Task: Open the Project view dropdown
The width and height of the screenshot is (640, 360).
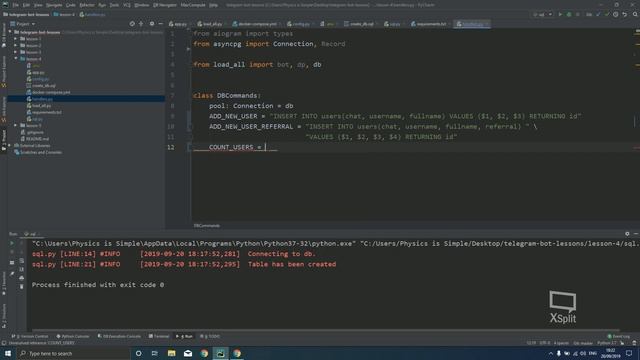Action: coord(23,24)
